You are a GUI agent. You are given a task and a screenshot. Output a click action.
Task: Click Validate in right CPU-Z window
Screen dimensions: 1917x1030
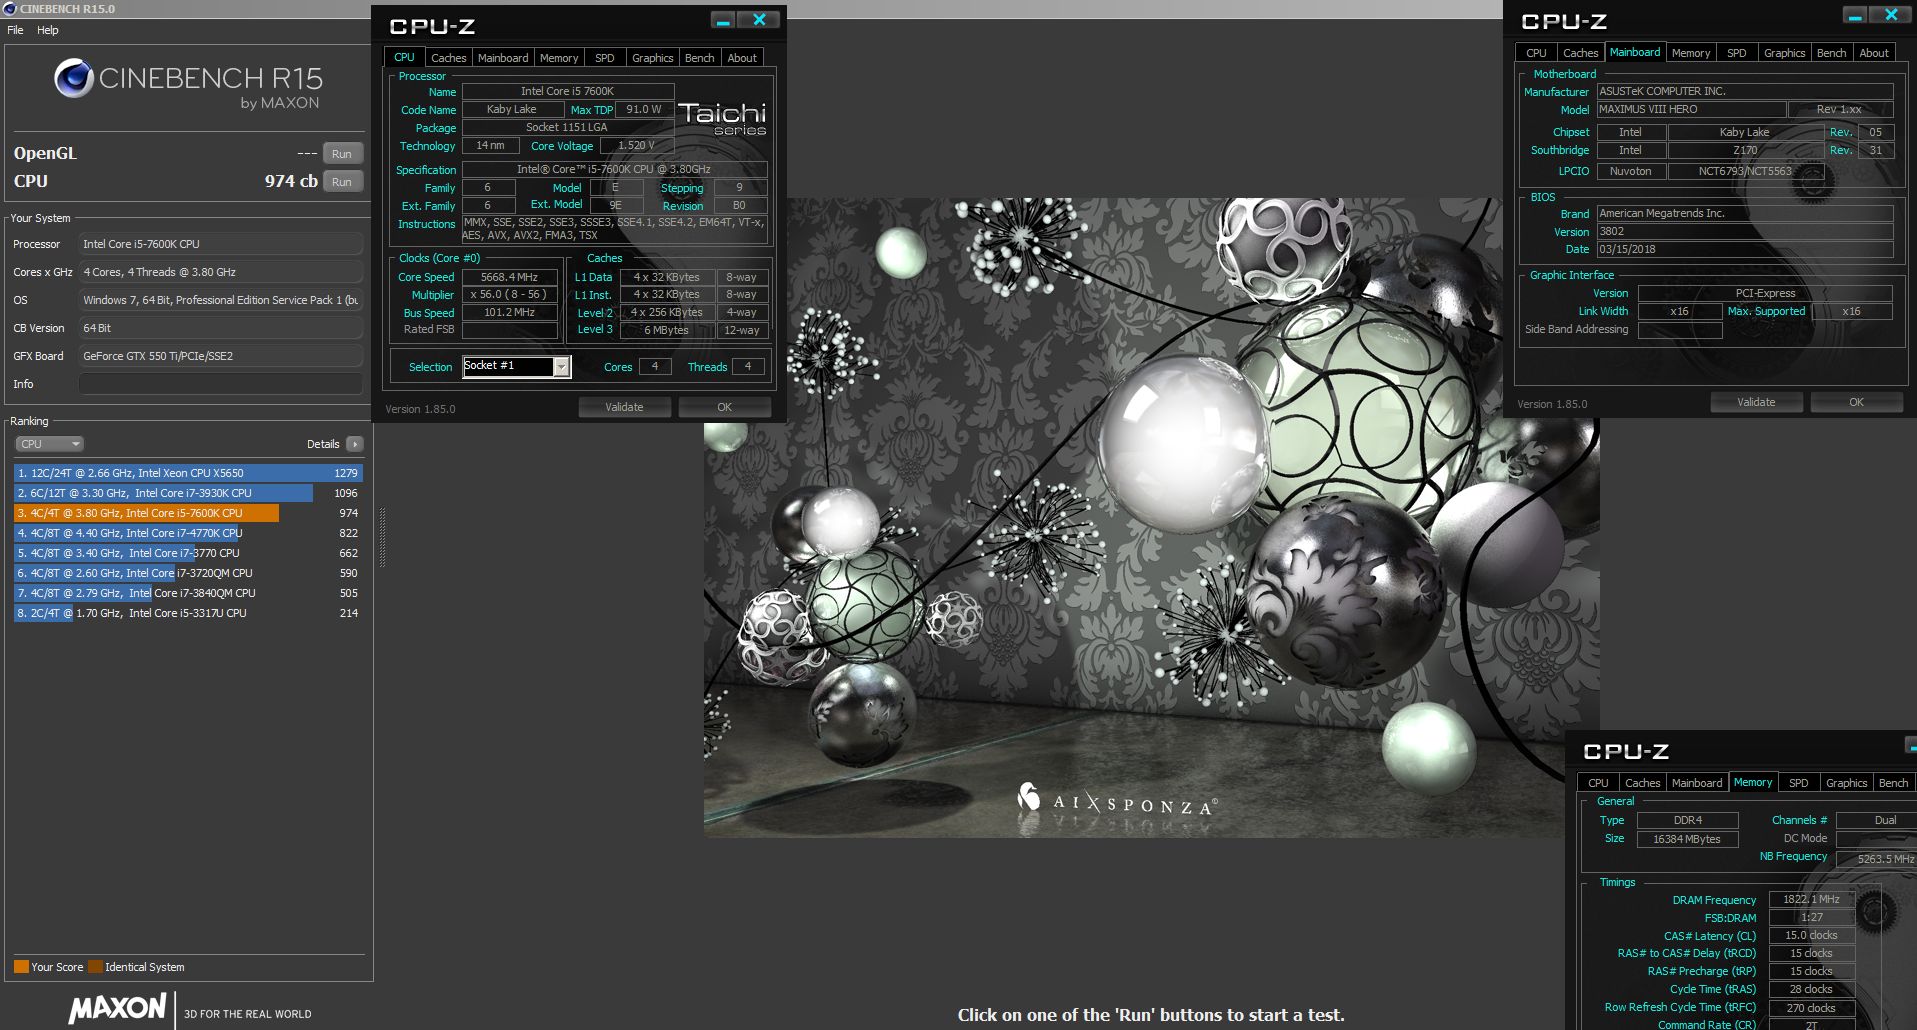pyautogui.click(x=1757, y=402)
